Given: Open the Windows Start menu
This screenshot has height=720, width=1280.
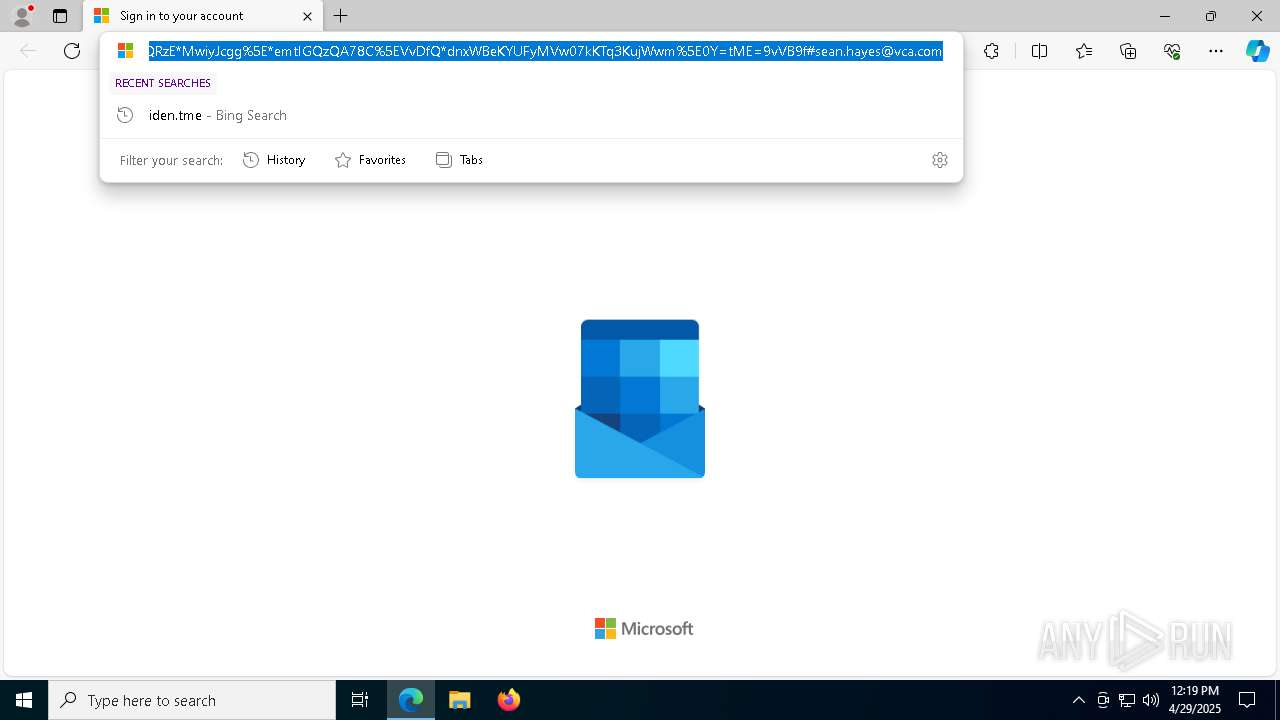Looking at the screenshot, I should click(24, 700).
